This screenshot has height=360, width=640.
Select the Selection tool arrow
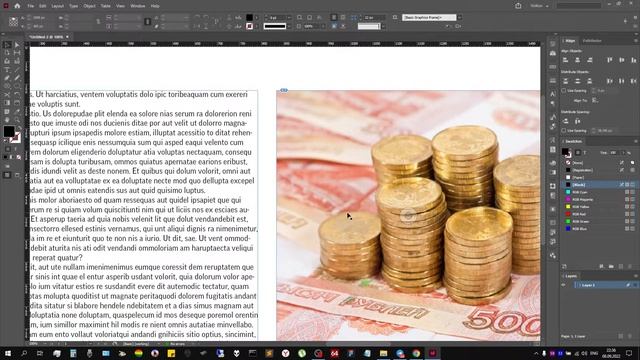(7, 45)
